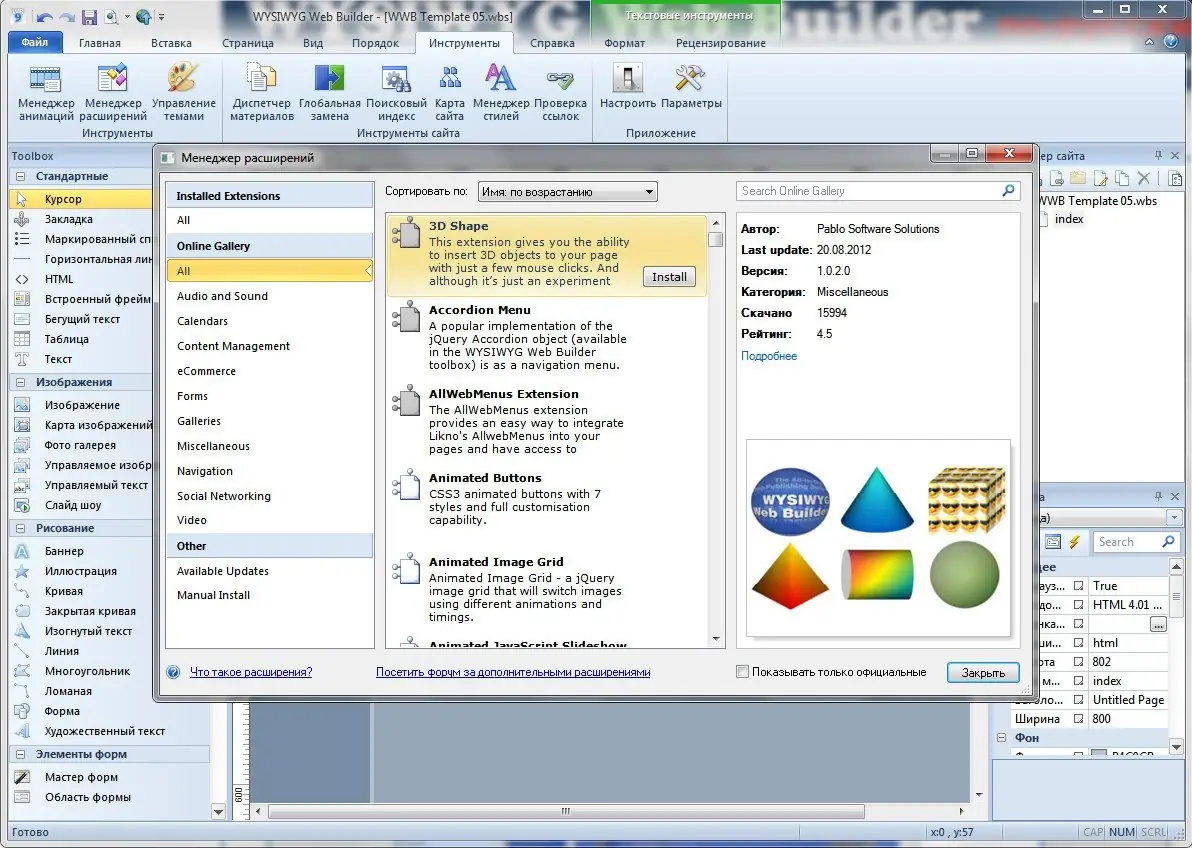Click Менеджер расширений in the ribbon
1192x848 pixels.
pyautogui.click(x=113, y=93)
